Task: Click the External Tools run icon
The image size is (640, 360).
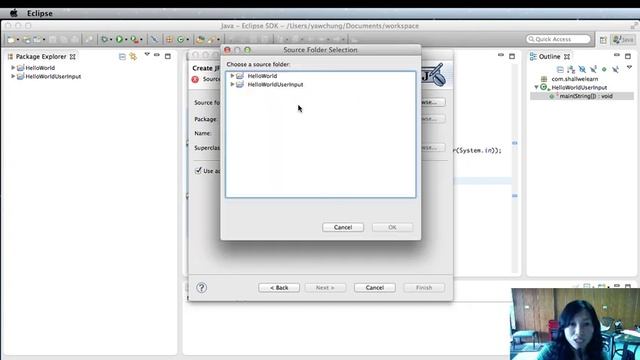Action: coord(134,40)
